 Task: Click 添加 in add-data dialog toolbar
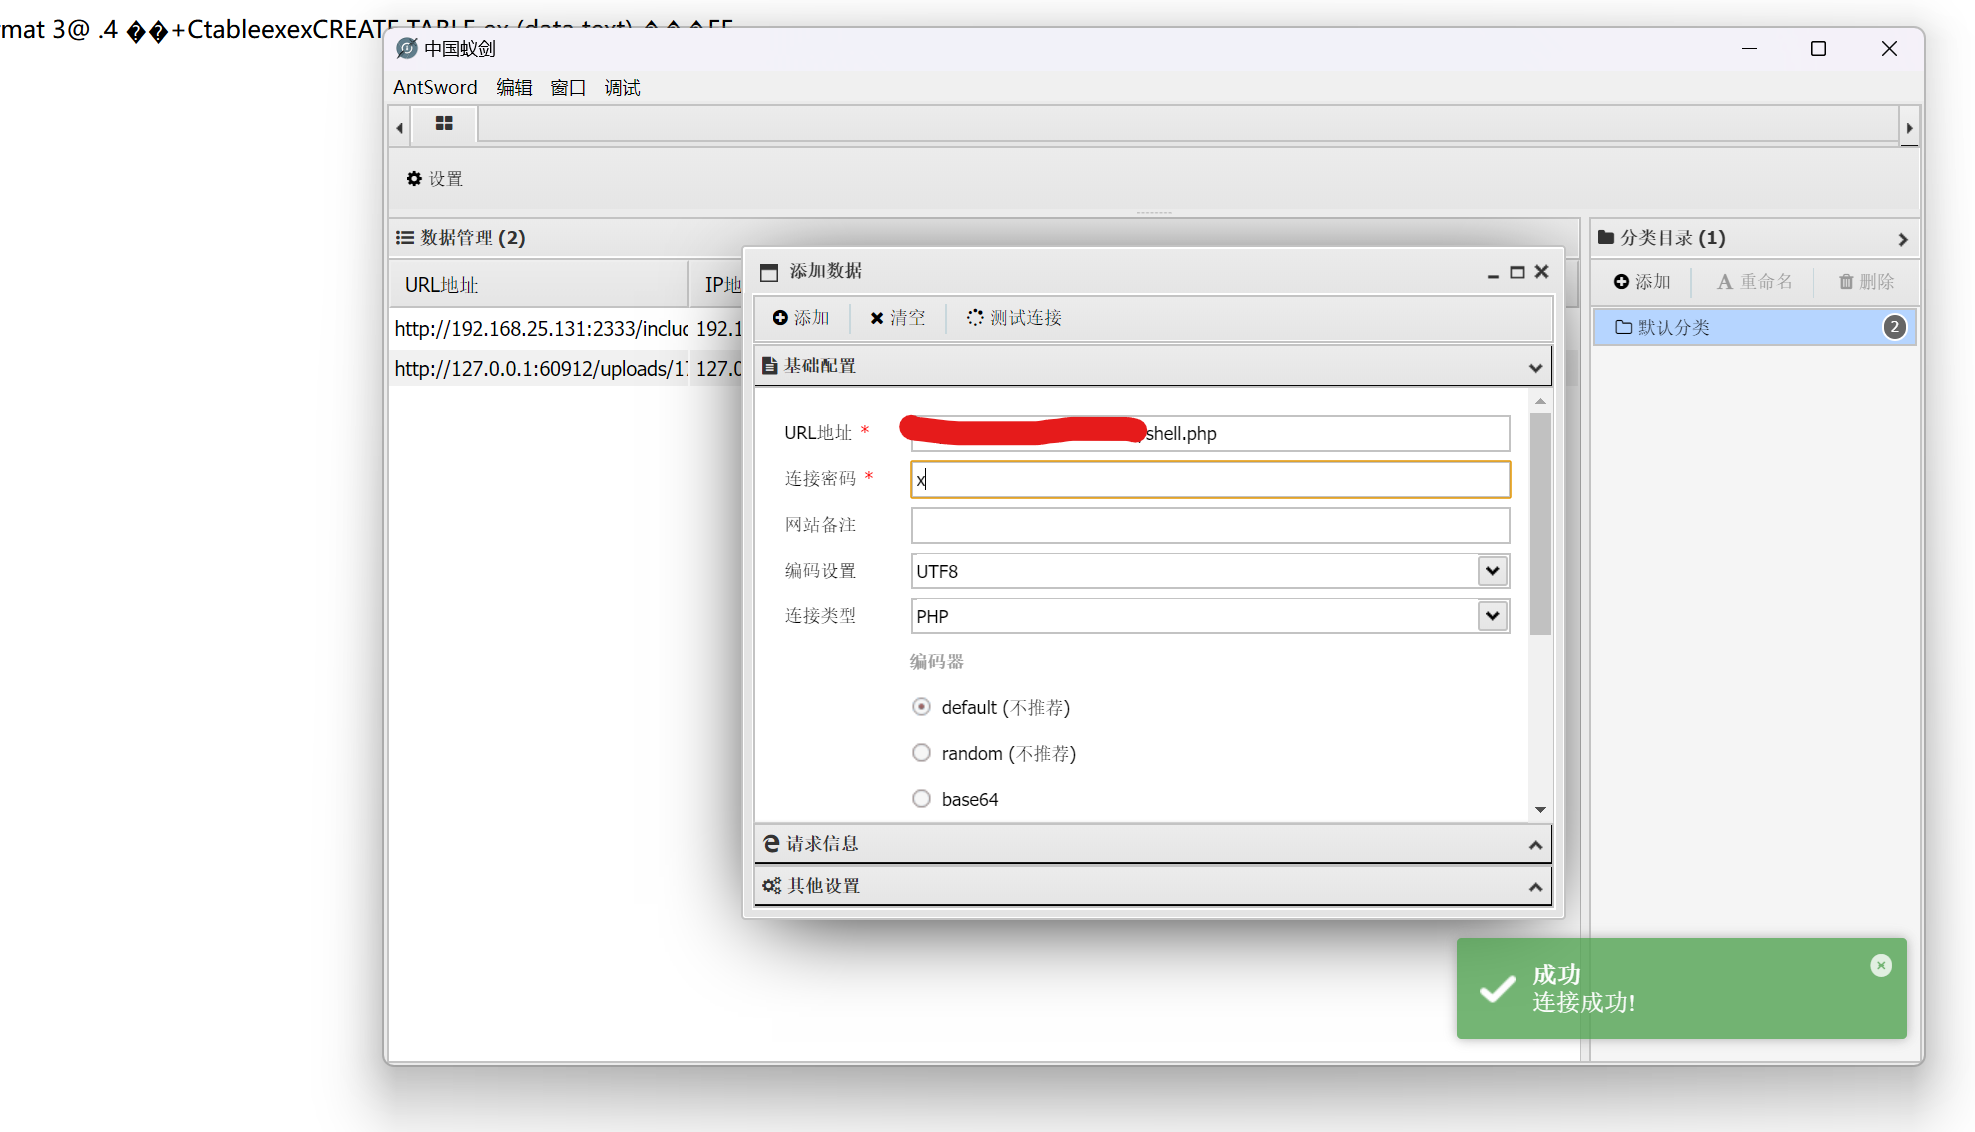pos(801,318)
